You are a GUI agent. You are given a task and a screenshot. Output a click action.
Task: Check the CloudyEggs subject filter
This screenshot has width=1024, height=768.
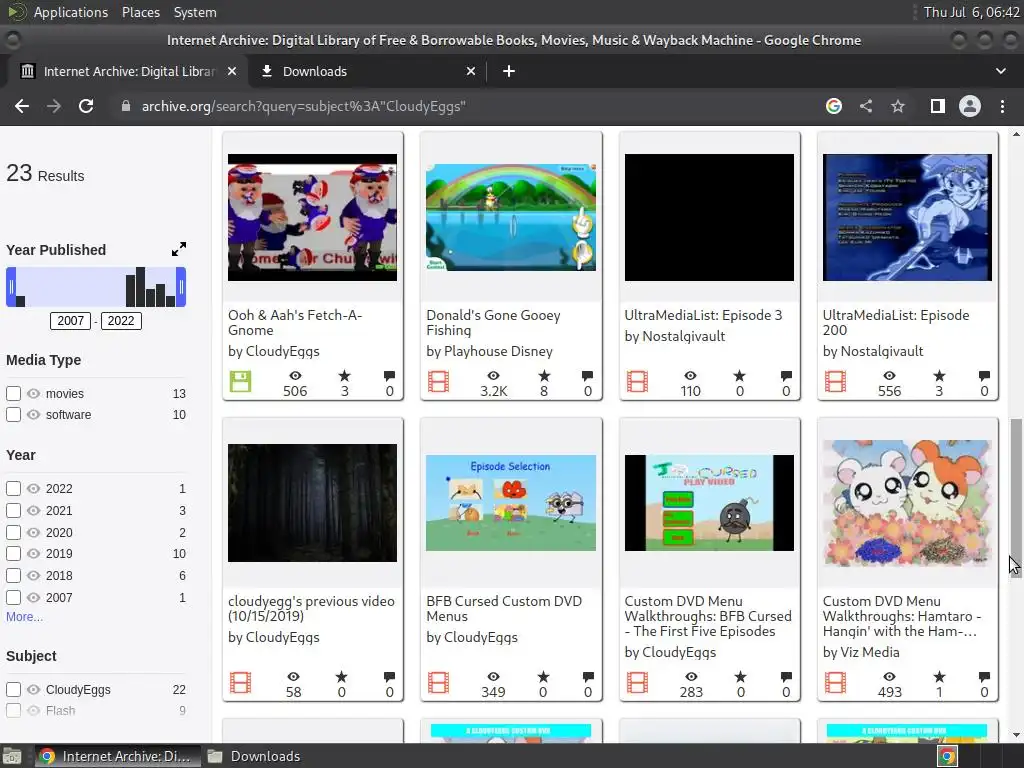(13, 690)
